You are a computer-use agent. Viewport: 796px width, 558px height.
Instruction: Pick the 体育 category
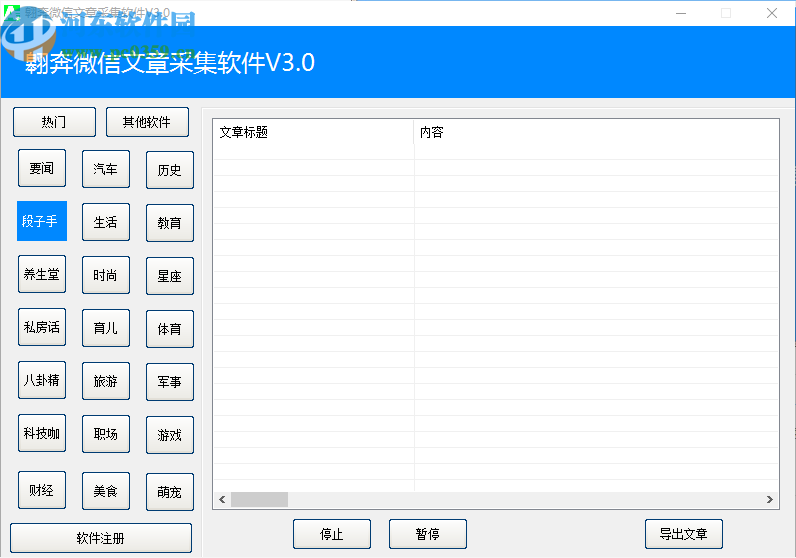tap(170, 329)
